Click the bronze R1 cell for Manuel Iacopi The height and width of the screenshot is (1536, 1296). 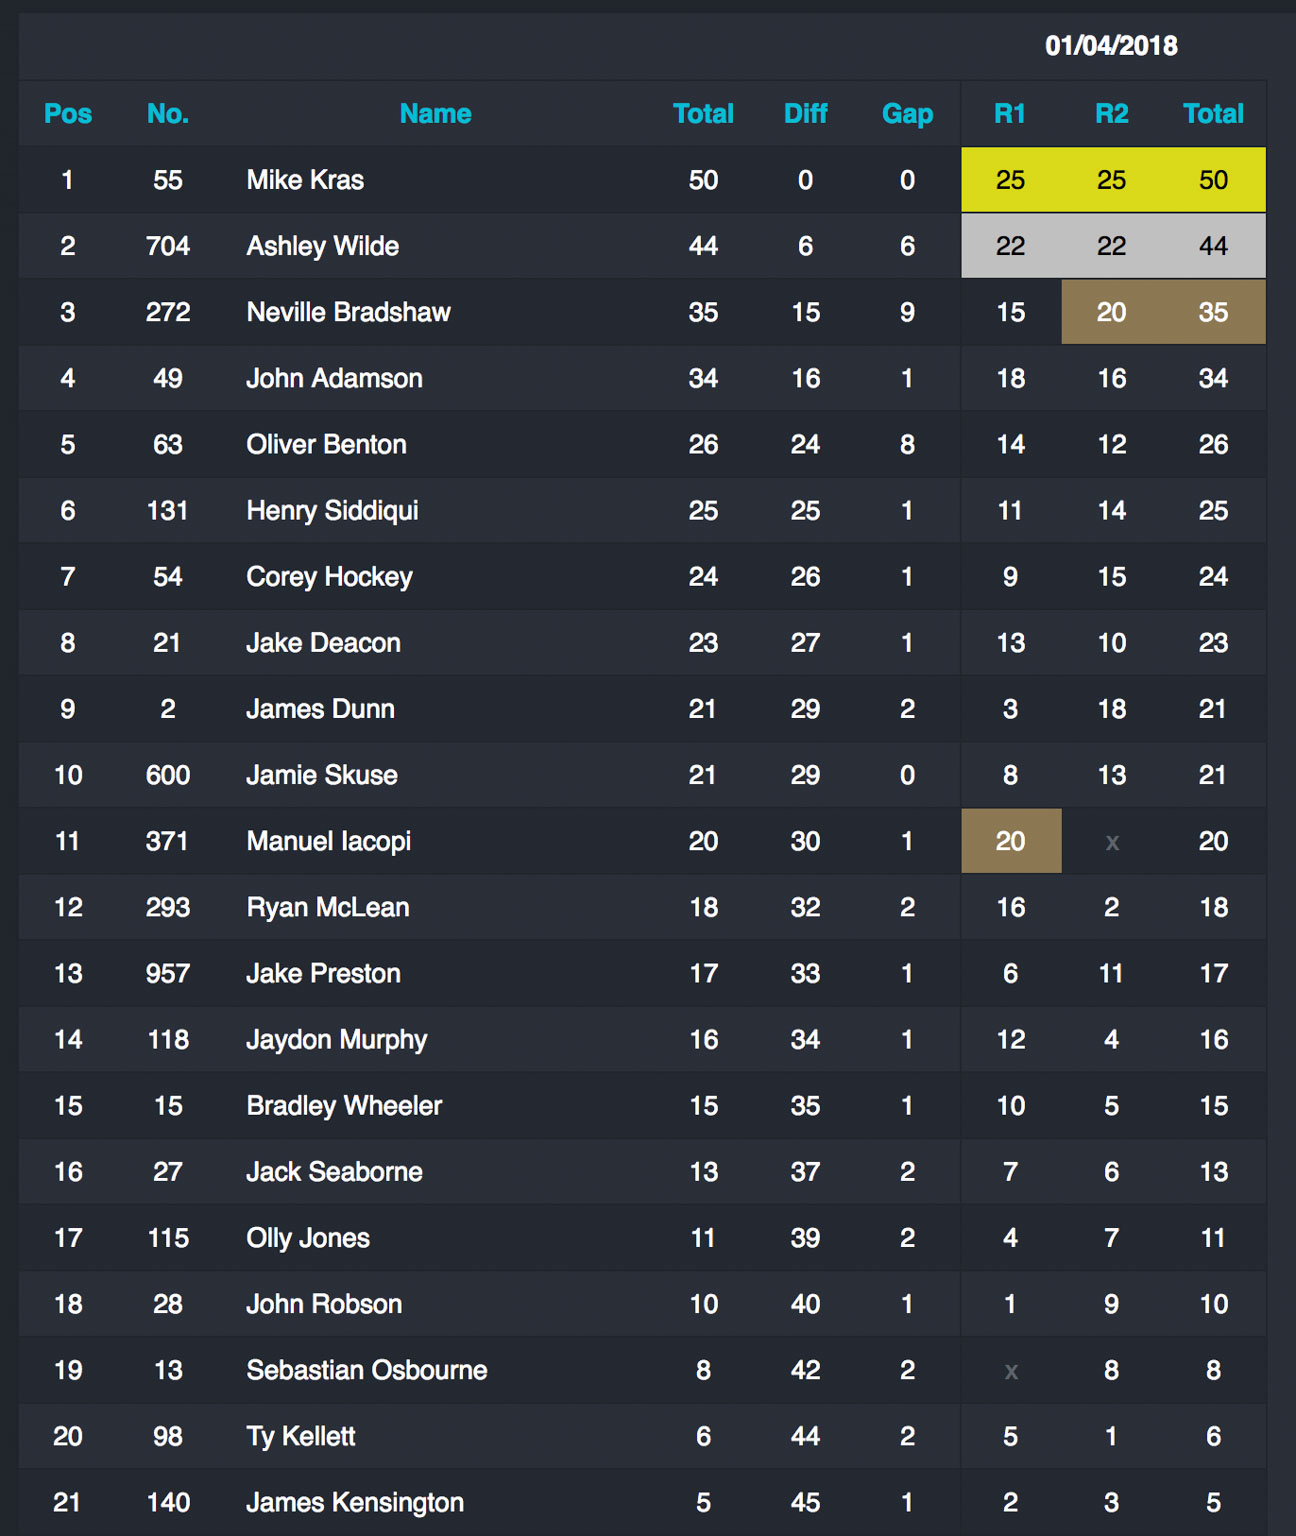coord(1010,841)
